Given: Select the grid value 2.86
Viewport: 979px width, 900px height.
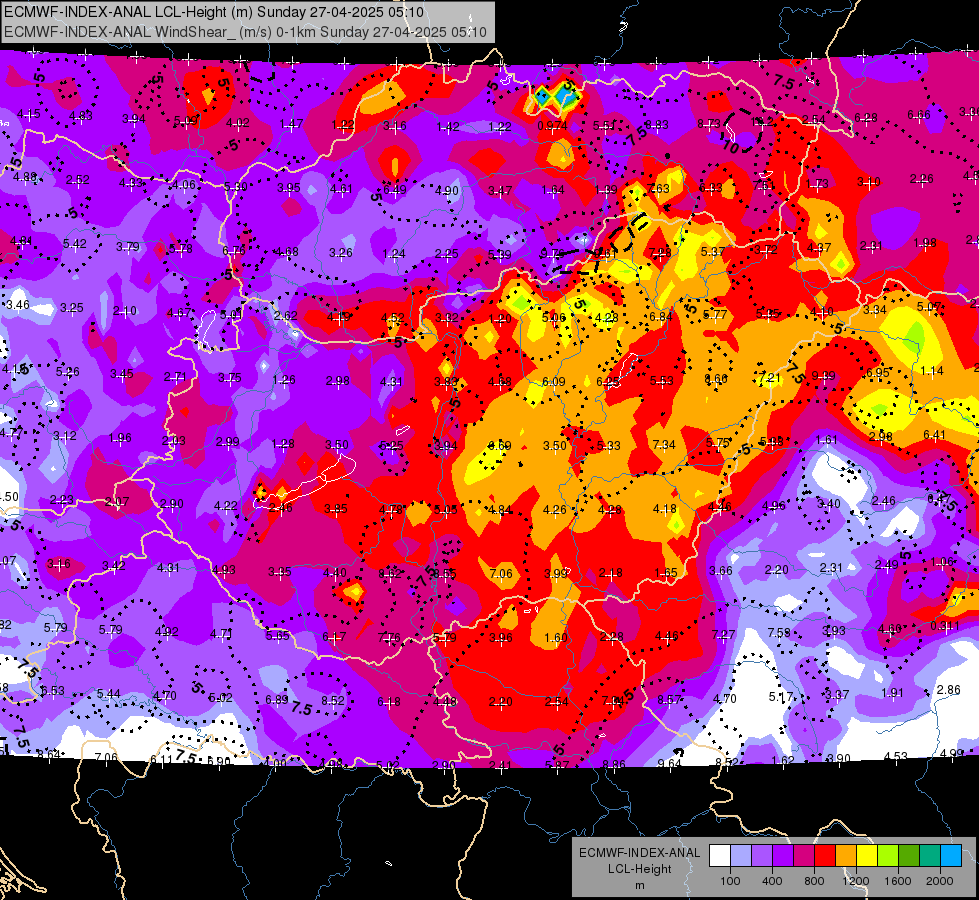Looking at the screenshot, I should pos(948,690).
